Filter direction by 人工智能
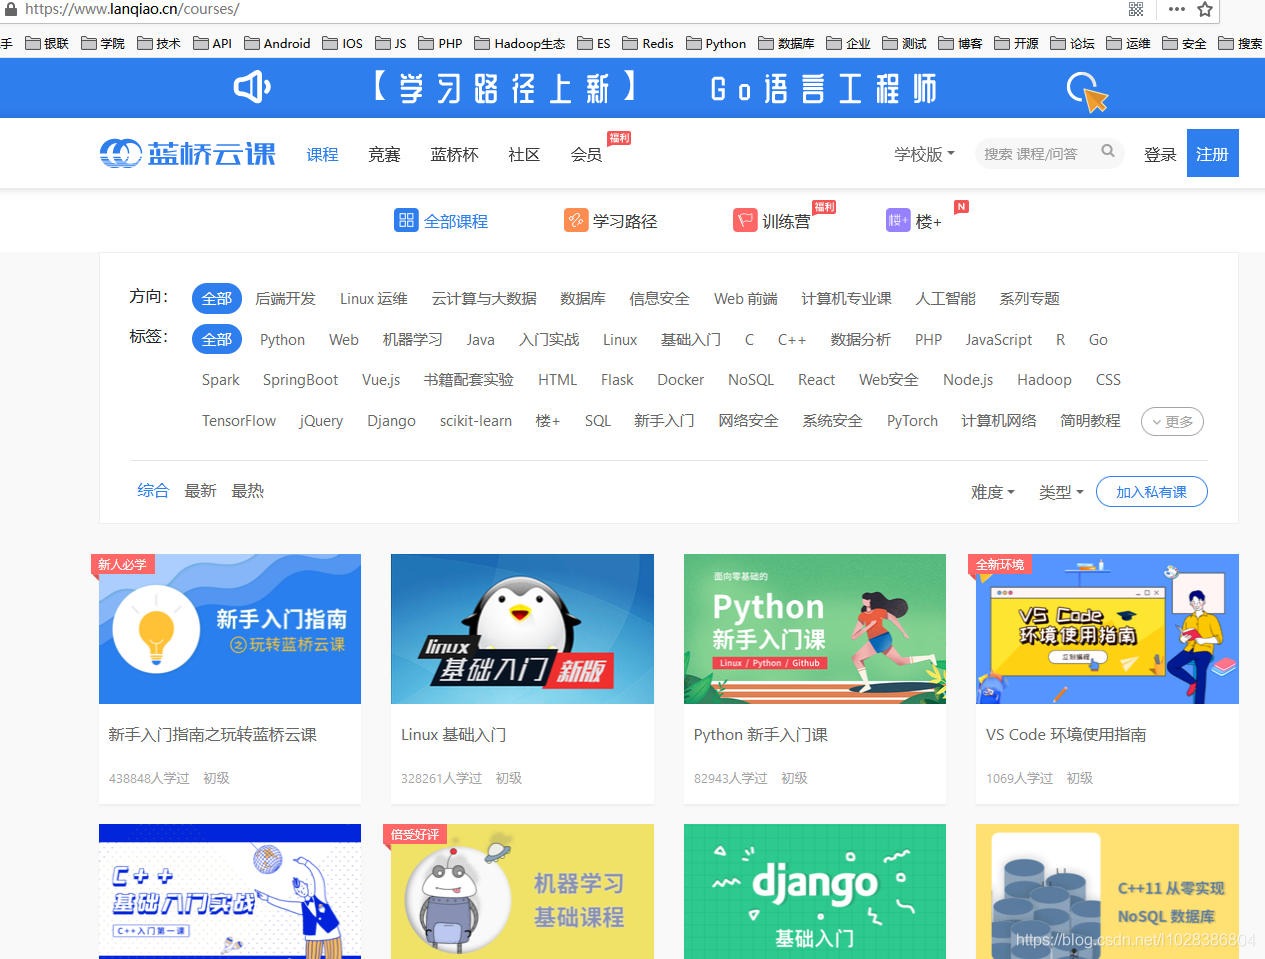The height and width of the screenshot is (959, 1265). click(946, 298)
